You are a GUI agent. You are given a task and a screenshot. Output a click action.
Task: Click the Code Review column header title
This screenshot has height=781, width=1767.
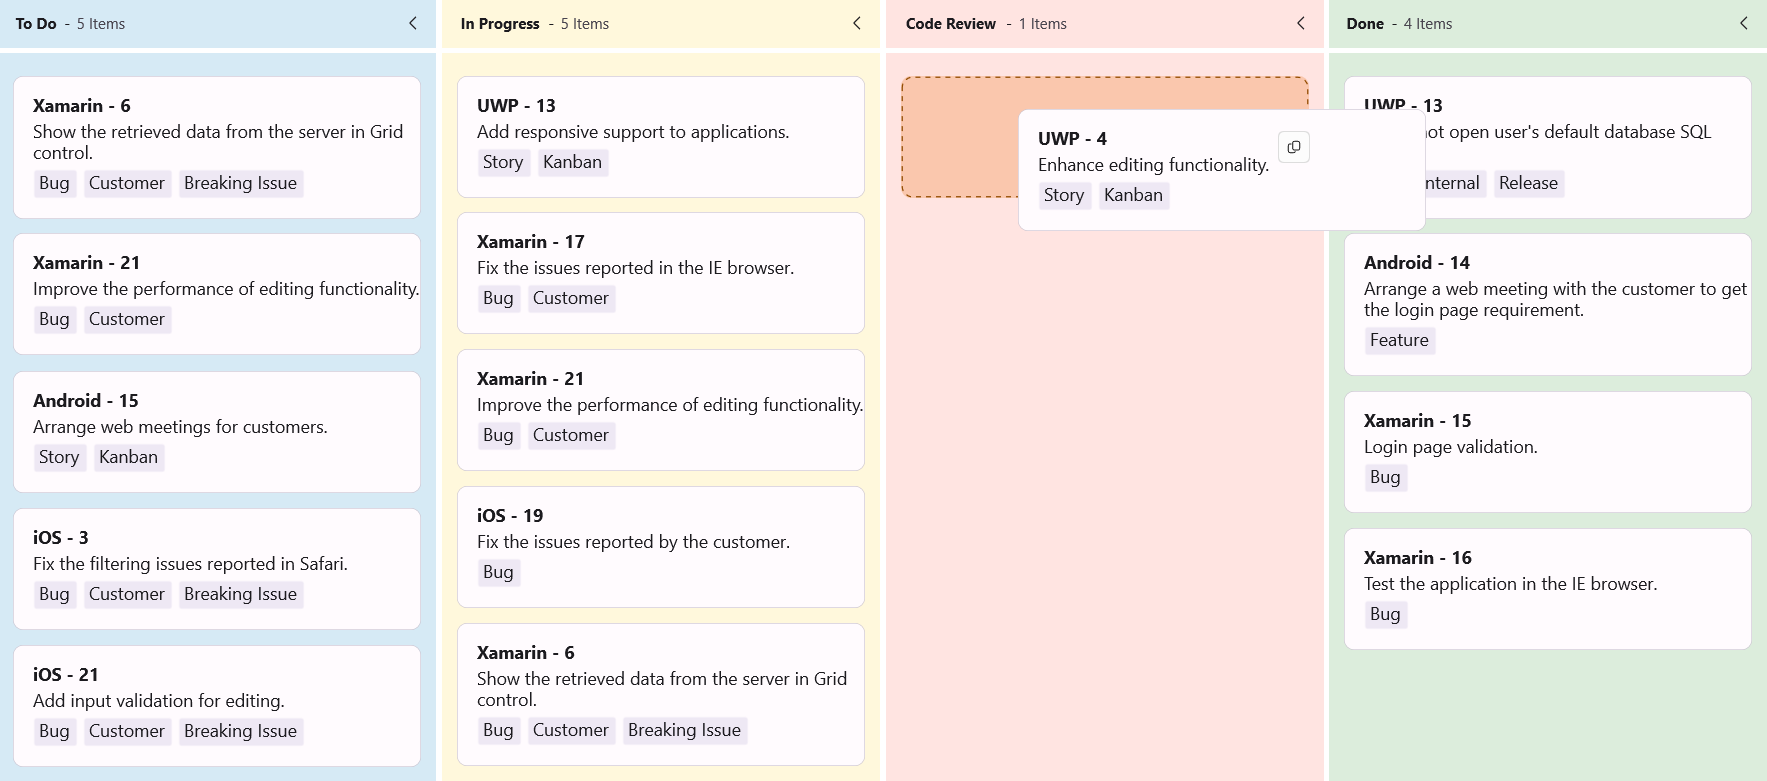coord(951,23)
